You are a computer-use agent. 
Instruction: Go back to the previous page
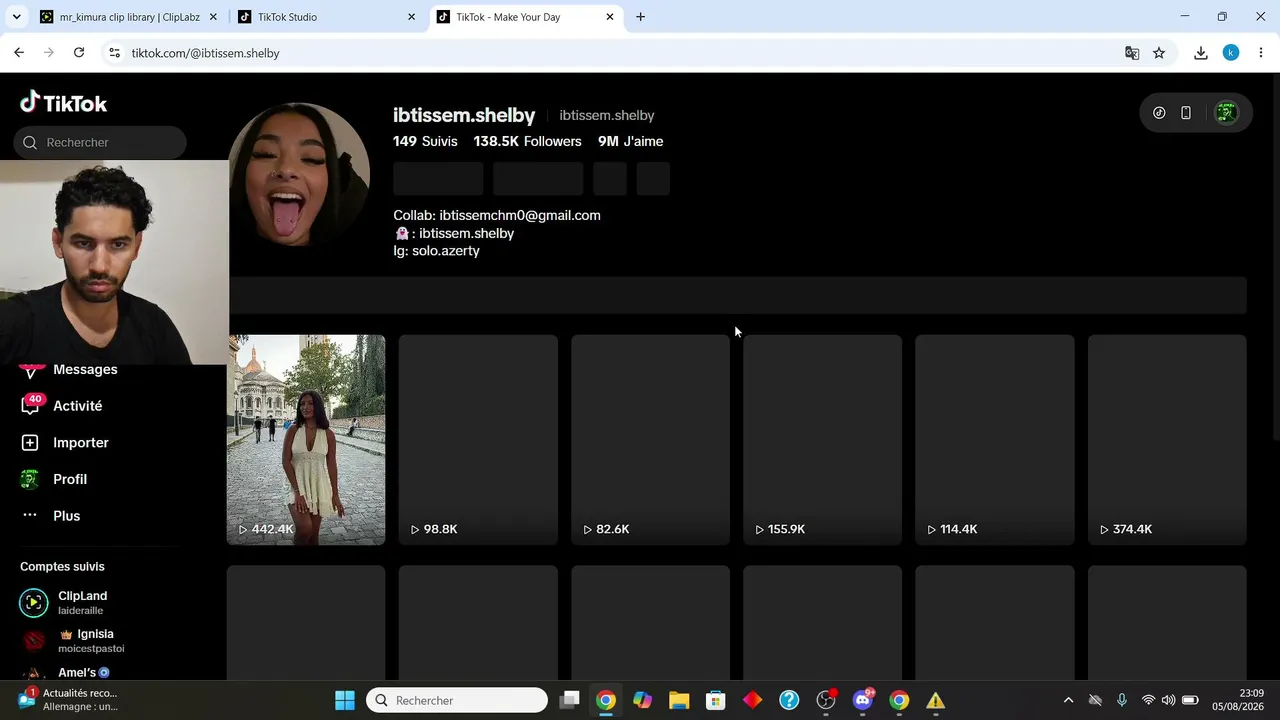tap(19, 53)
